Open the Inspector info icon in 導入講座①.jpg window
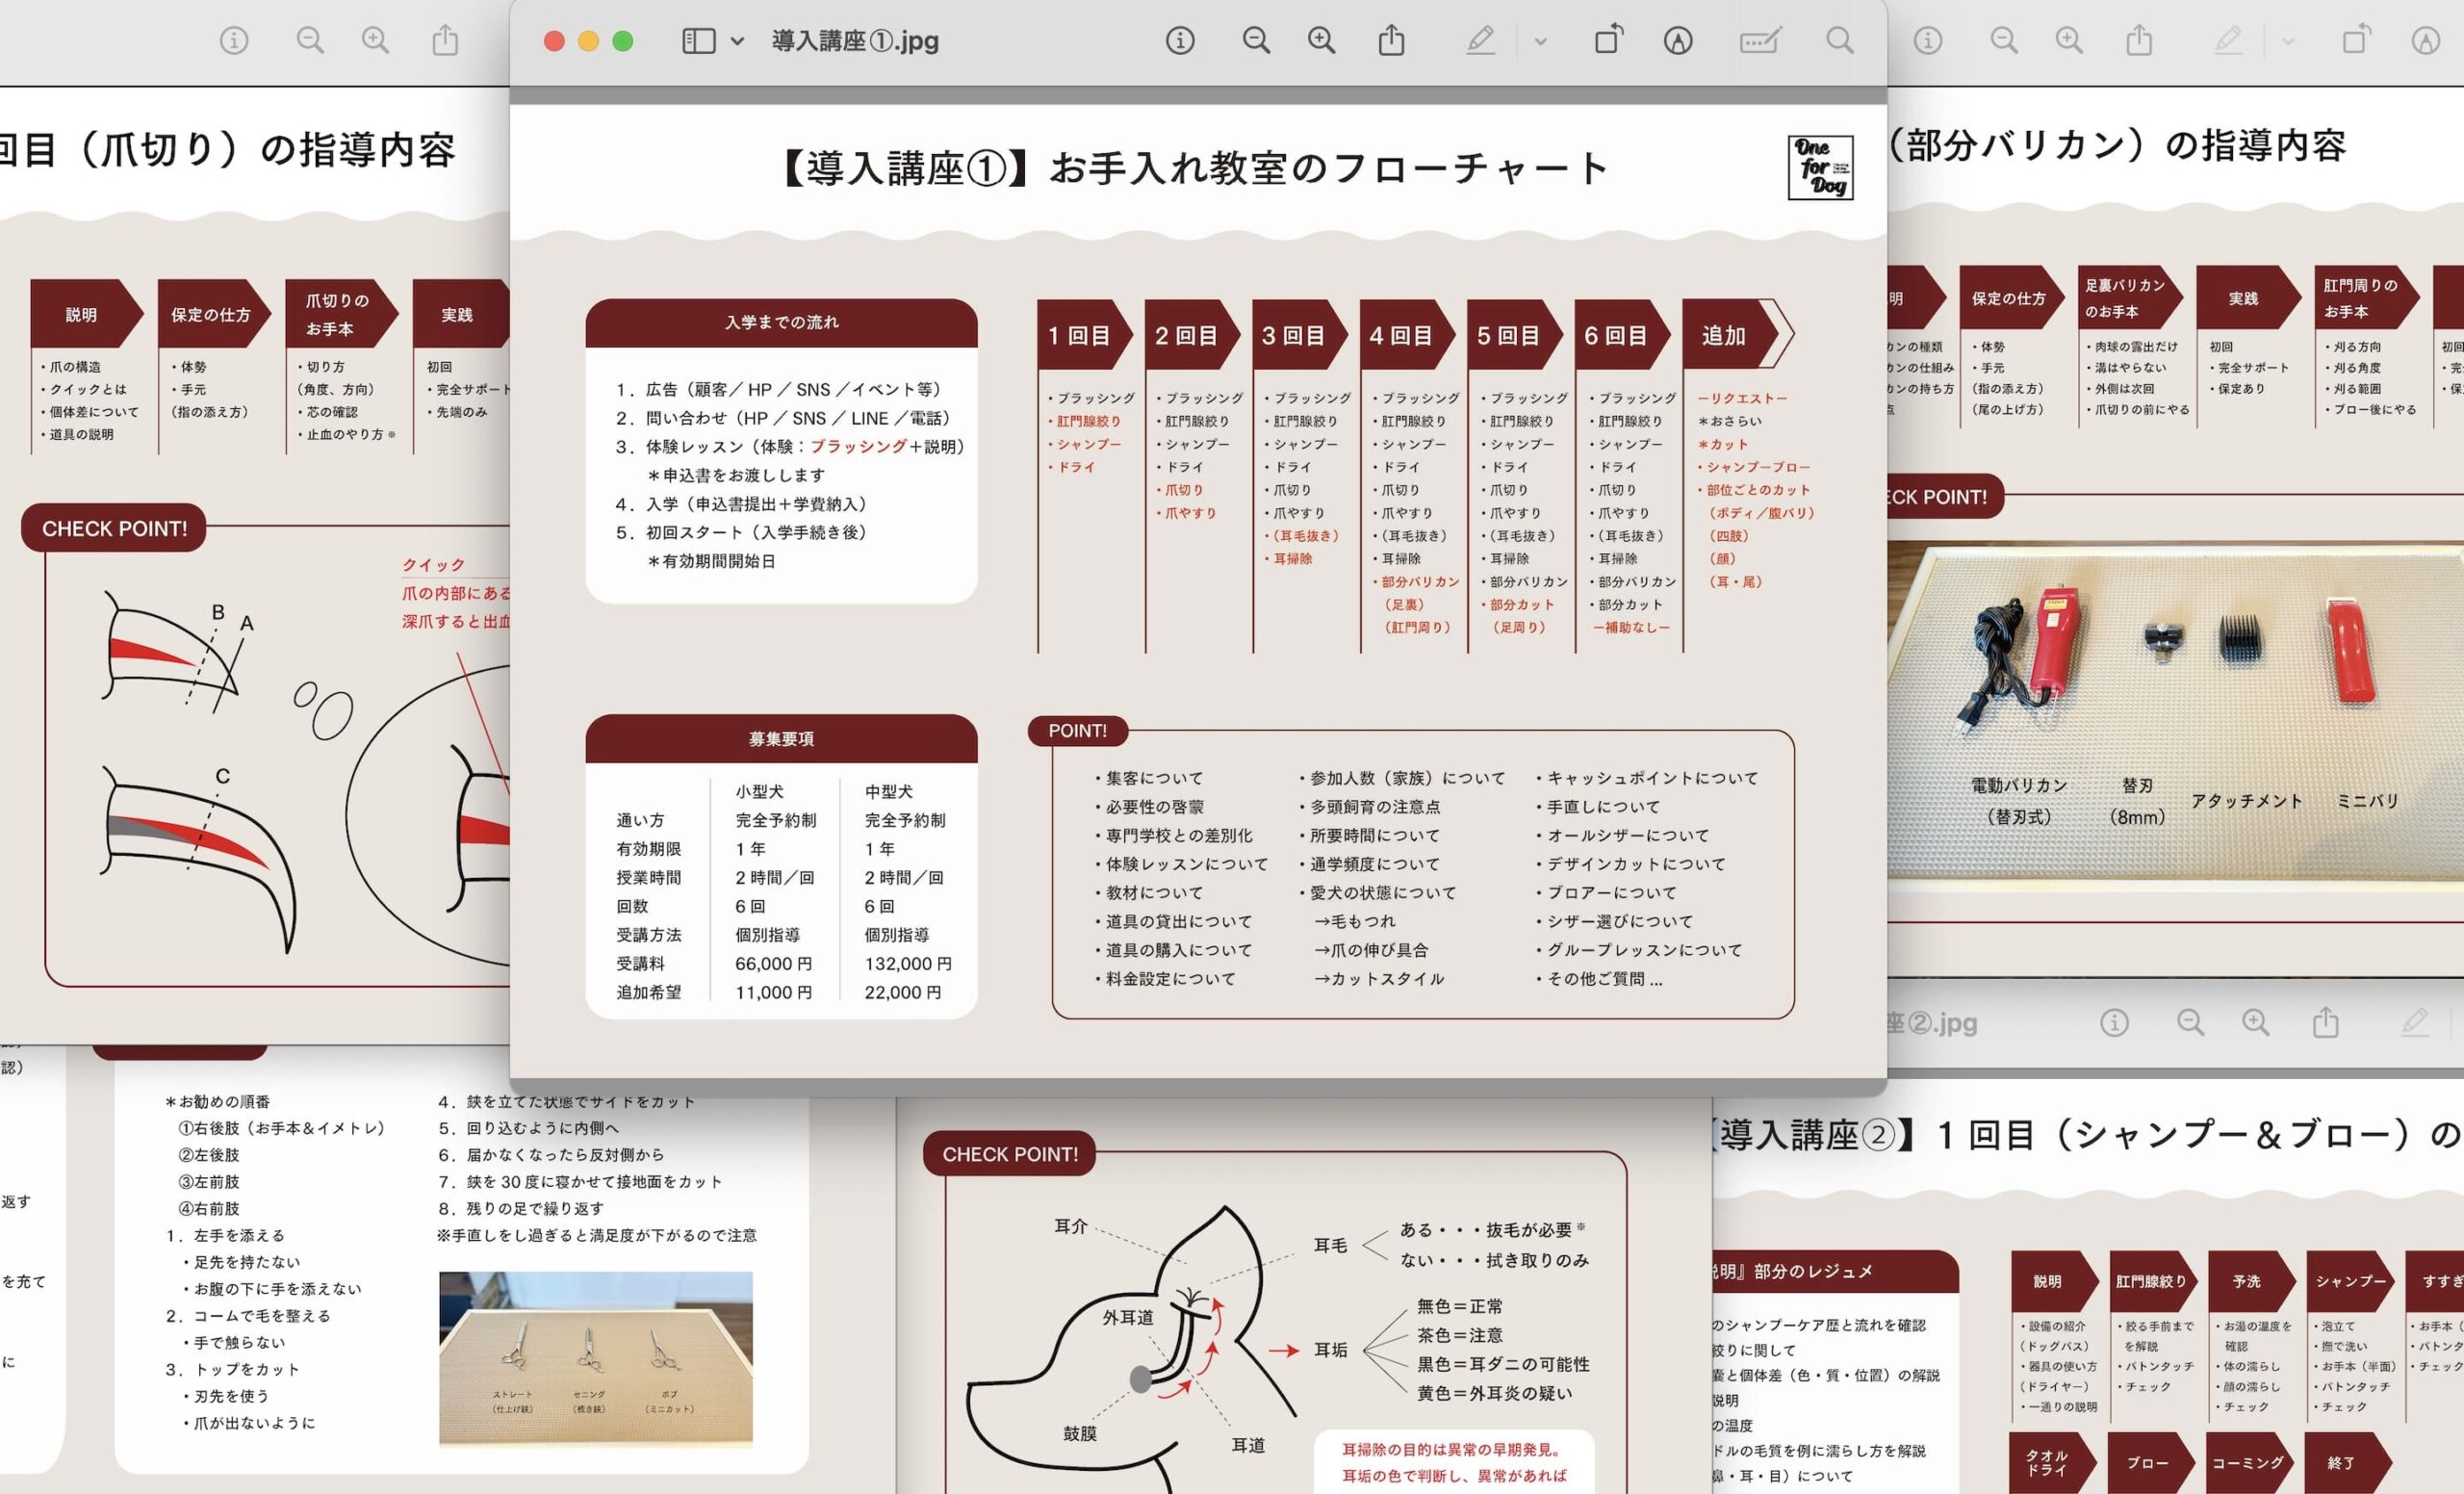This screenshot has width=2464, height=1494. (x=1180, y=41)
